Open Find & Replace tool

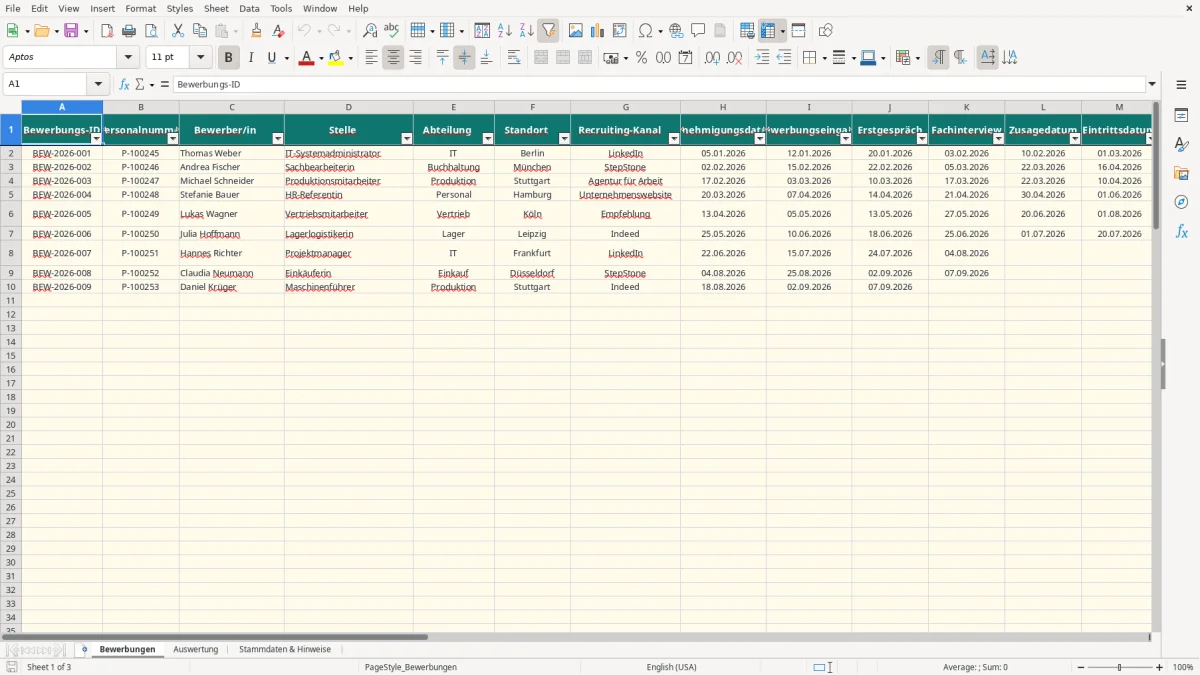pos(370,31)
